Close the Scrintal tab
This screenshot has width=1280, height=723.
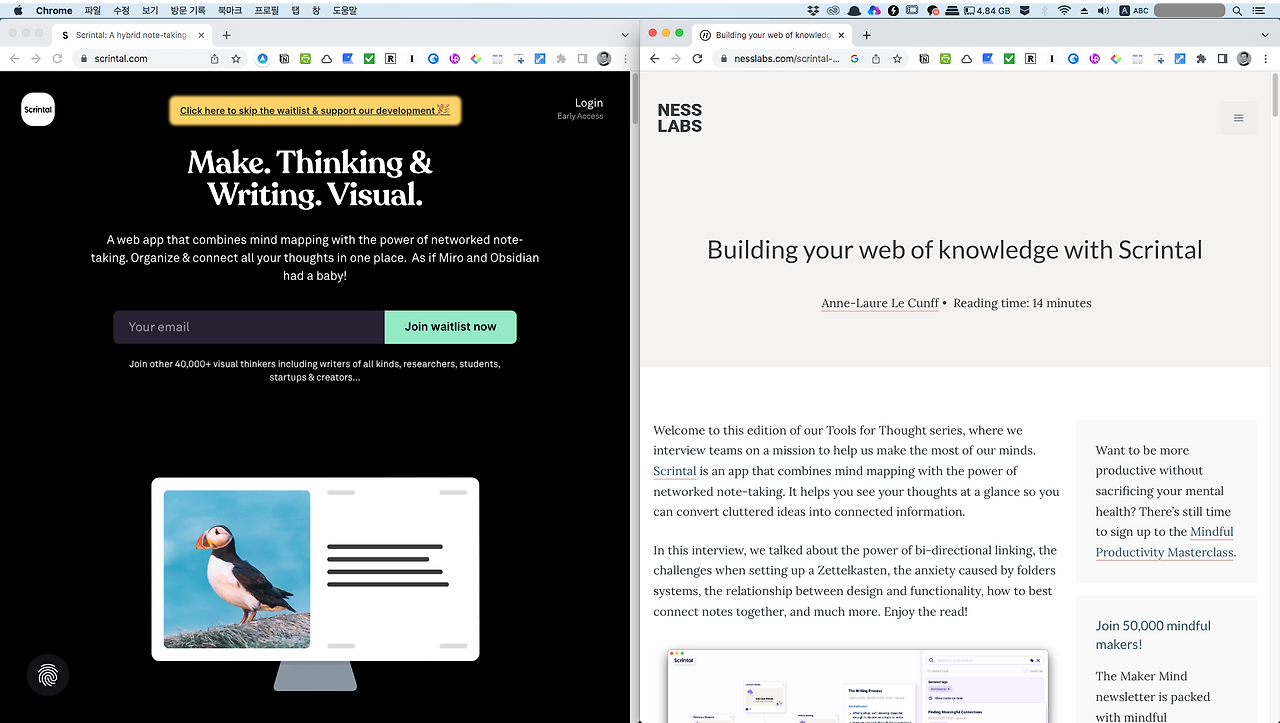click(x=201, y=35)
